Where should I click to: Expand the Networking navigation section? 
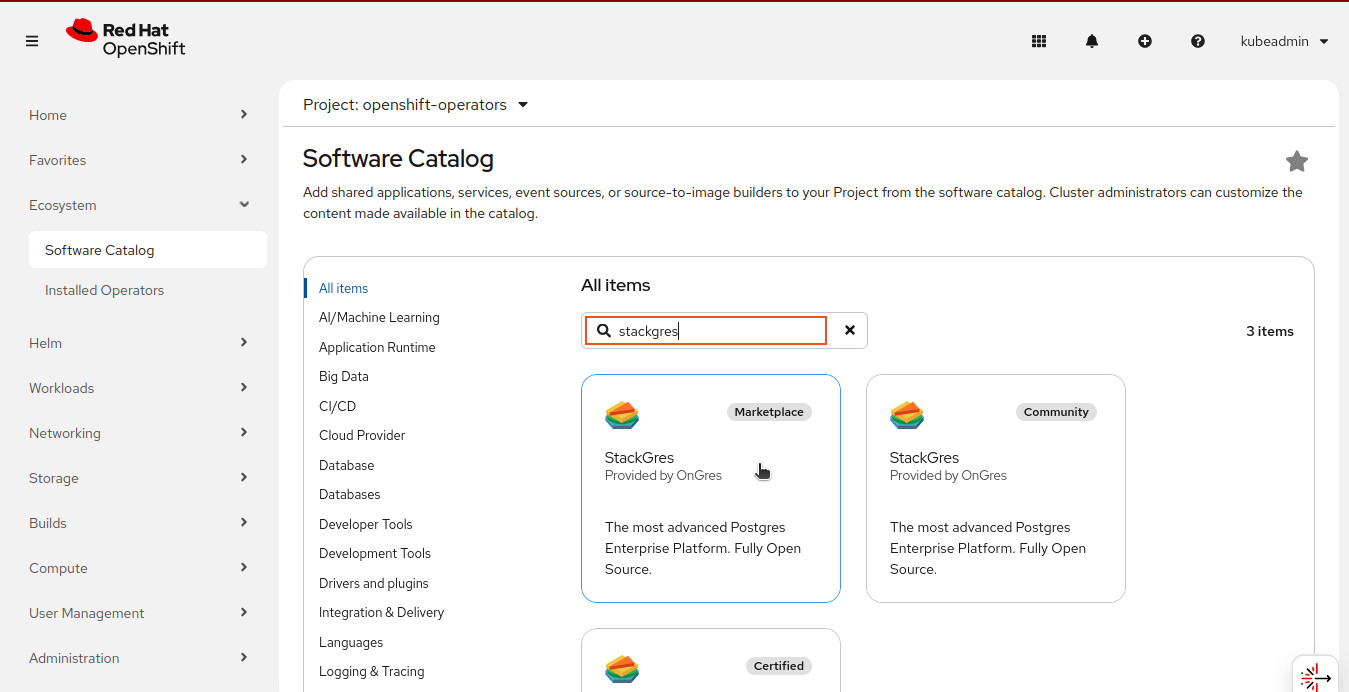click(x=139, y=433)
